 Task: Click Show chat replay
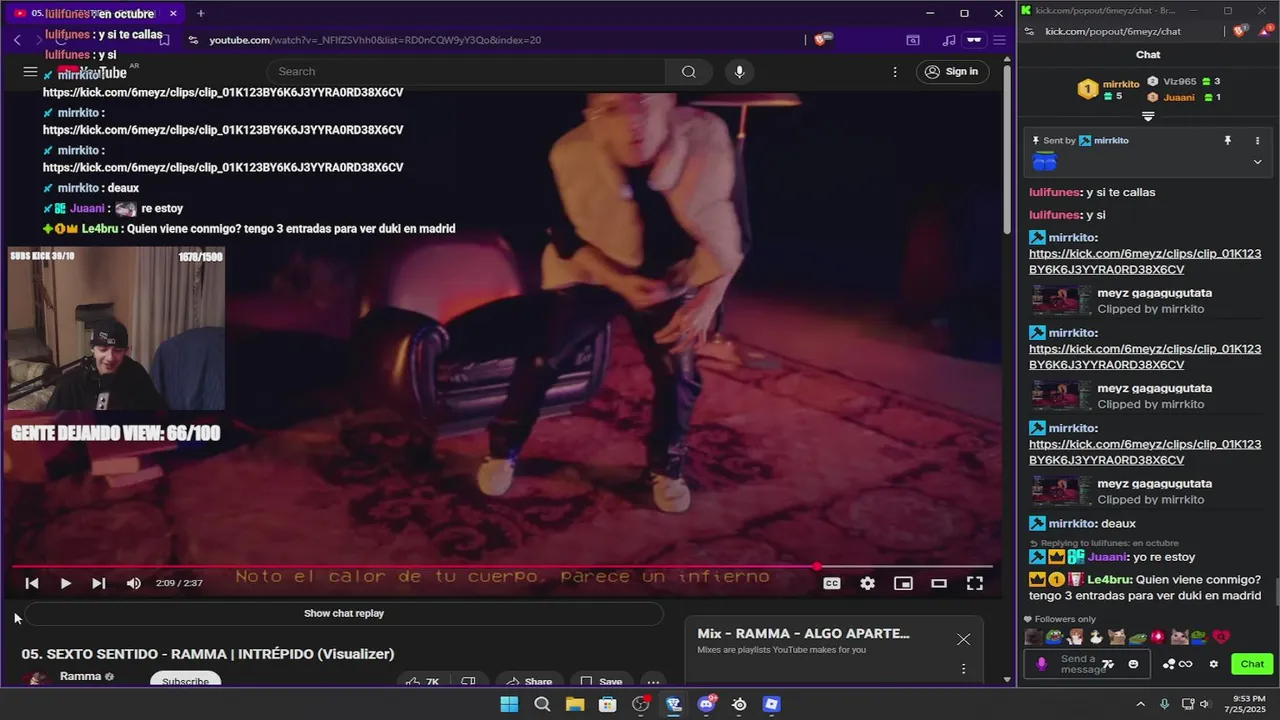click(x=344, y=613)
